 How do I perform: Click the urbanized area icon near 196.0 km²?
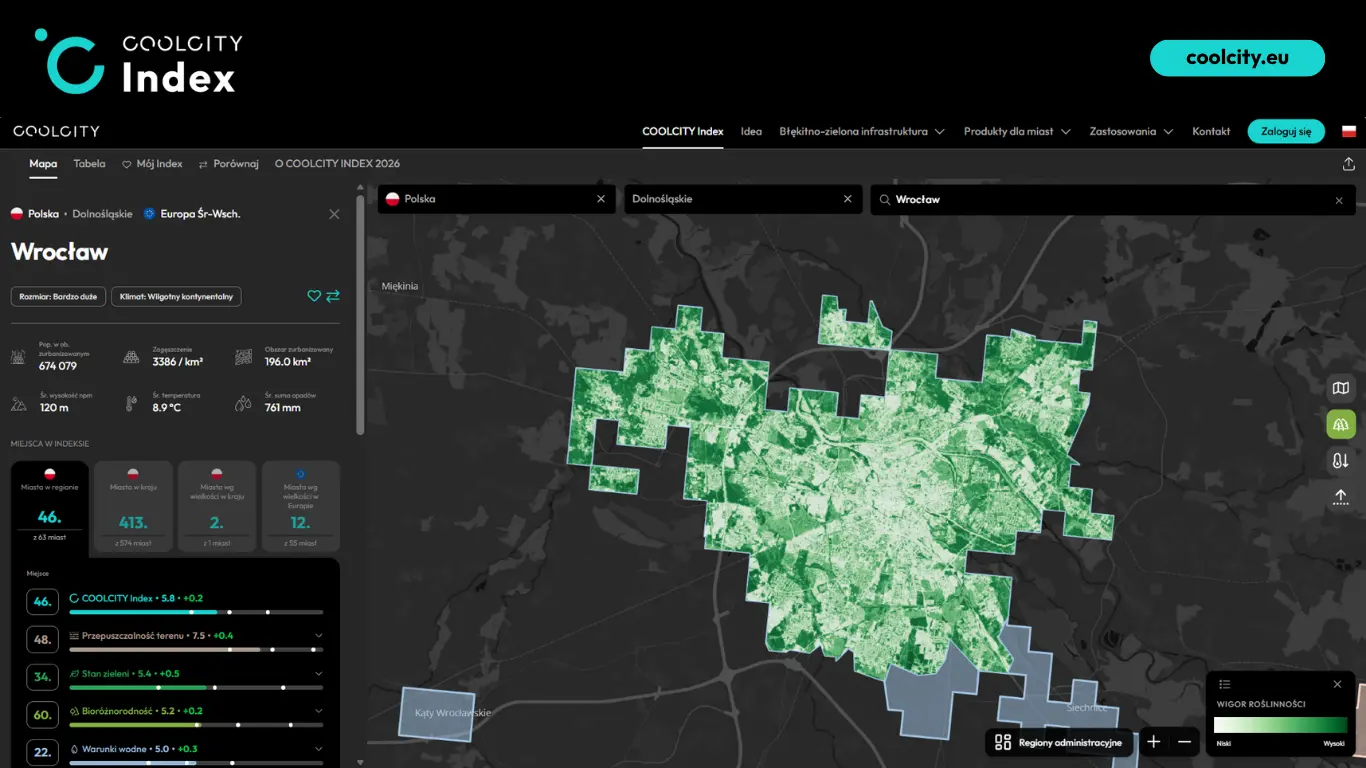tap(244, 357)
